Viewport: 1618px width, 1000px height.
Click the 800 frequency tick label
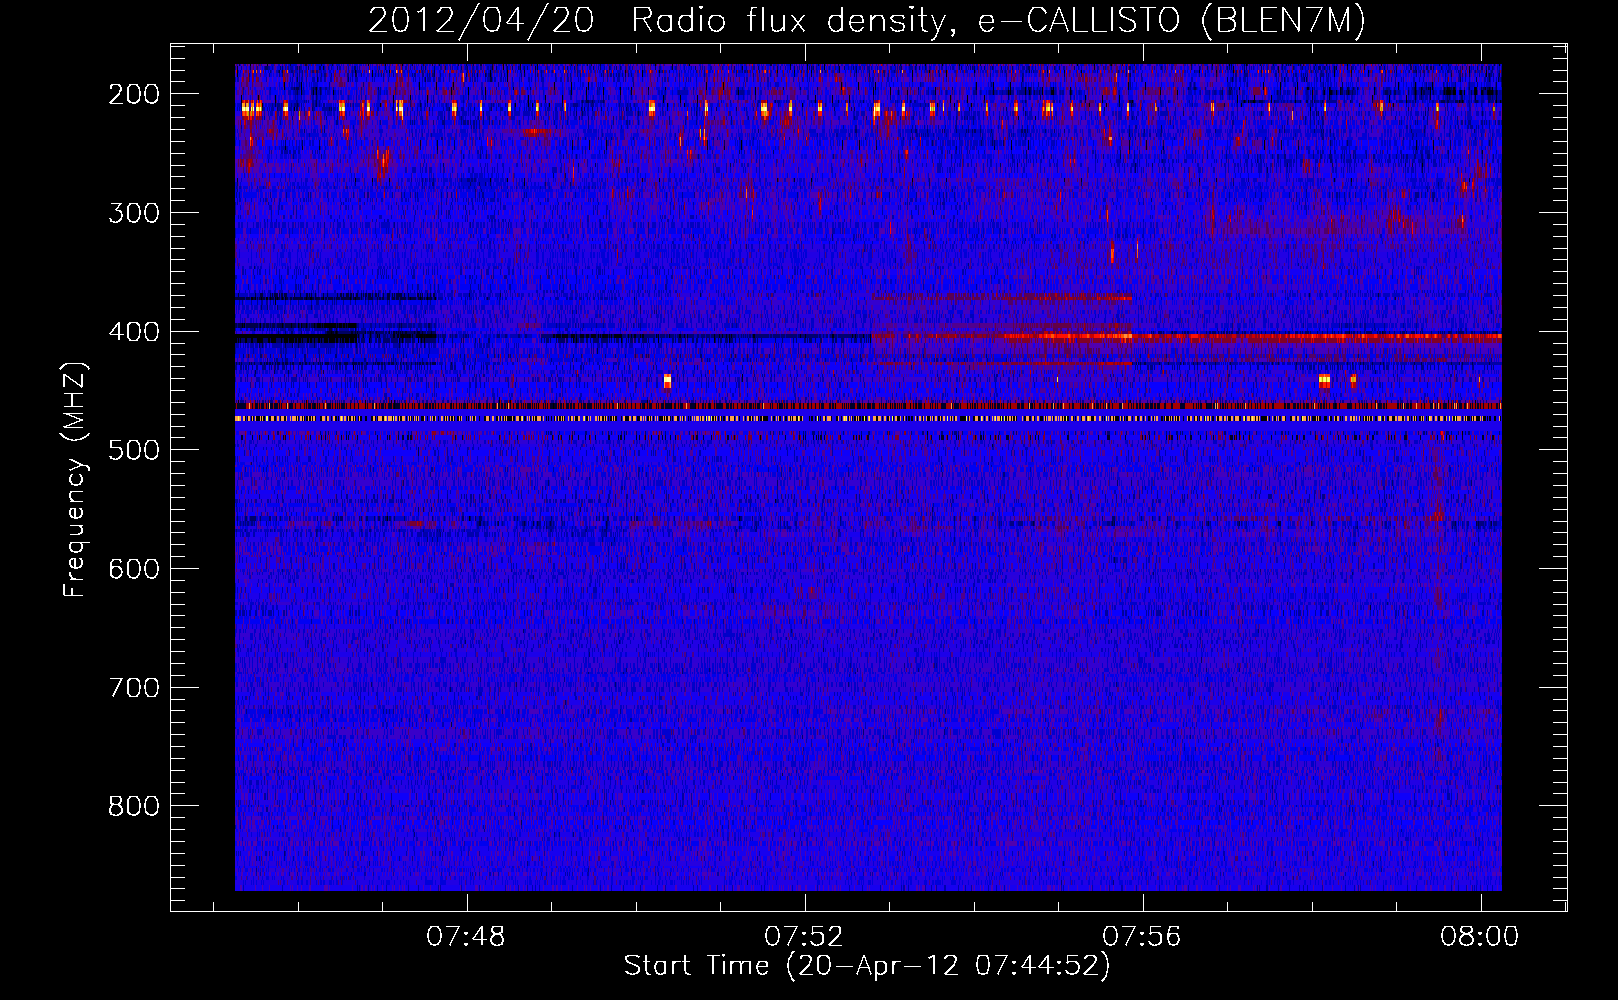pos(133,806)
